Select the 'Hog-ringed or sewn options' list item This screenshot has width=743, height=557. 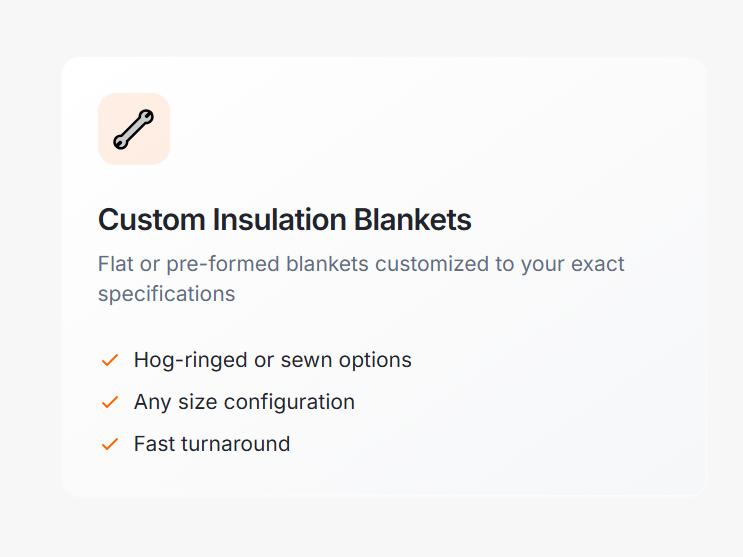coord(272,360)
